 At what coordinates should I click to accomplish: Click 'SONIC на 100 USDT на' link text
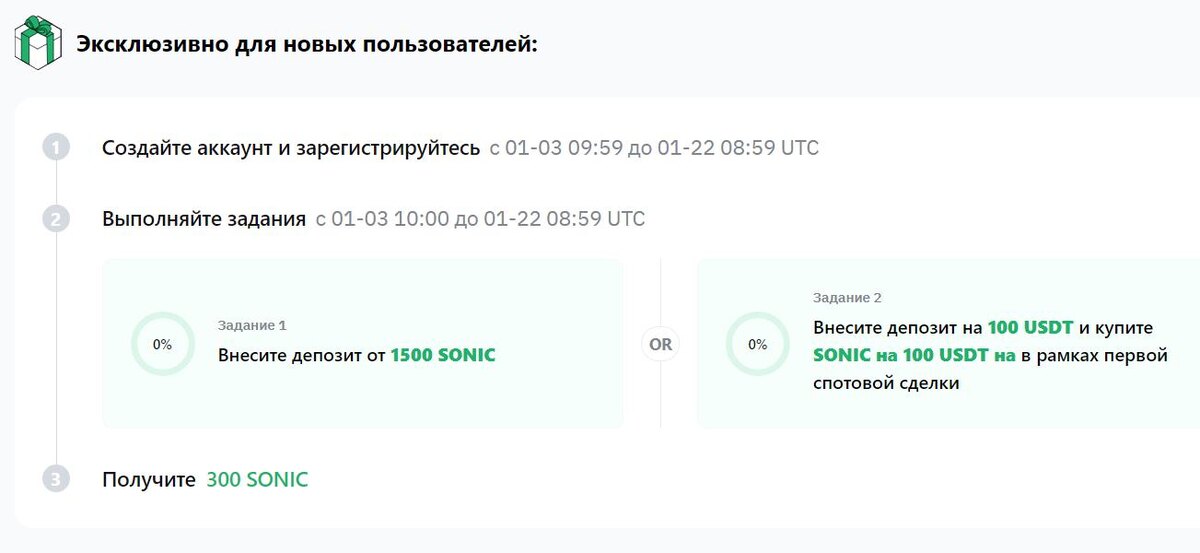(914, 355)
